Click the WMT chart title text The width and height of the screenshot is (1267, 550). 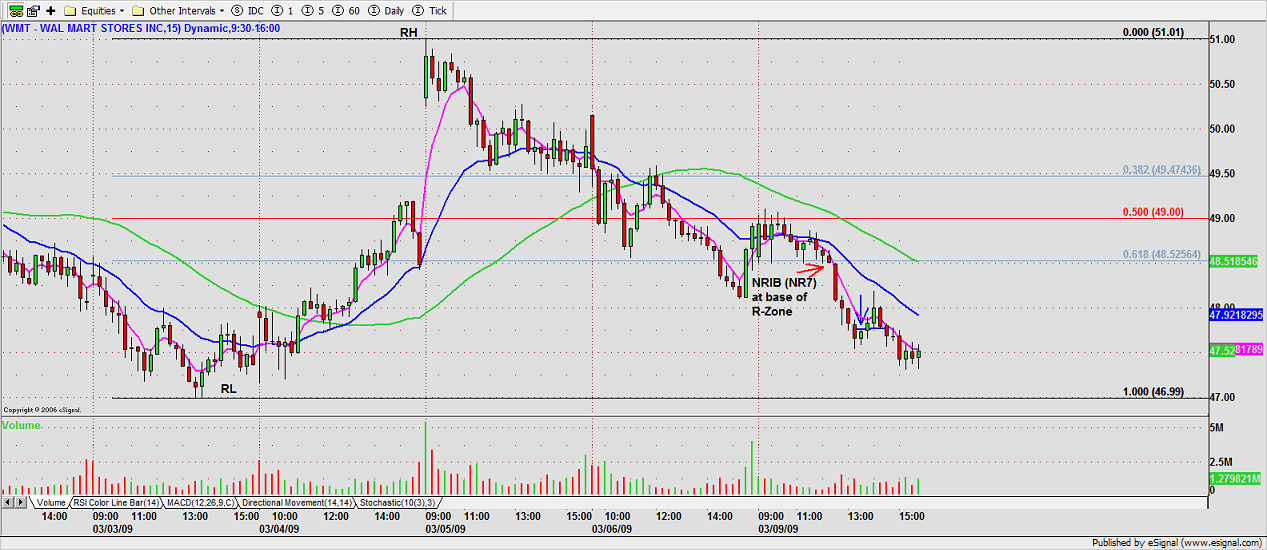pyautogui.click(x=141, y=28)
